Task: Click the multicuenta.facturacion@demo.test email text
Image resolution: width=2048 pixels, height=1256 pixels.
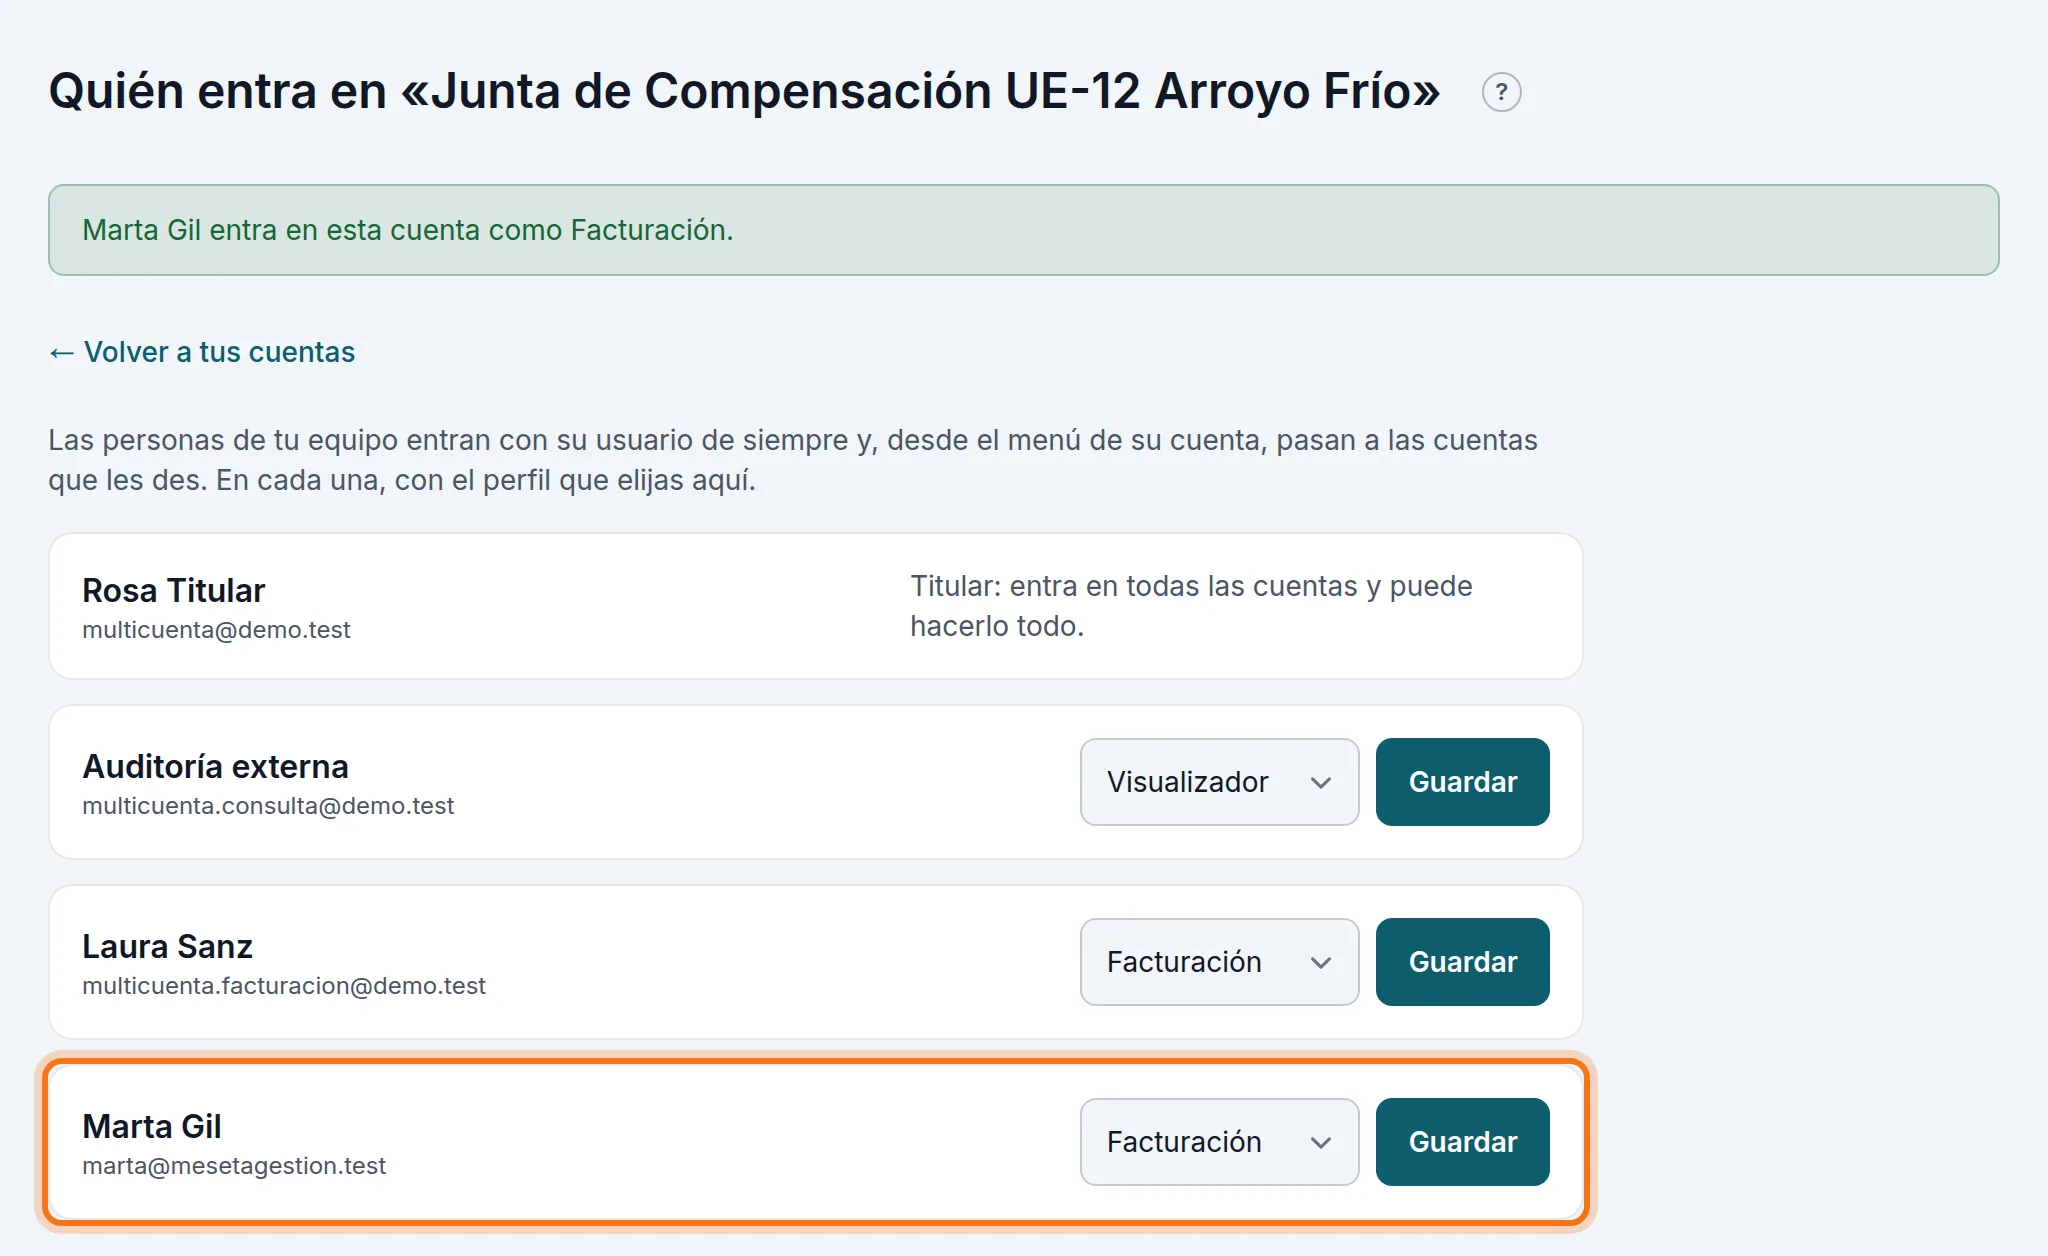Action: [284, 986]
